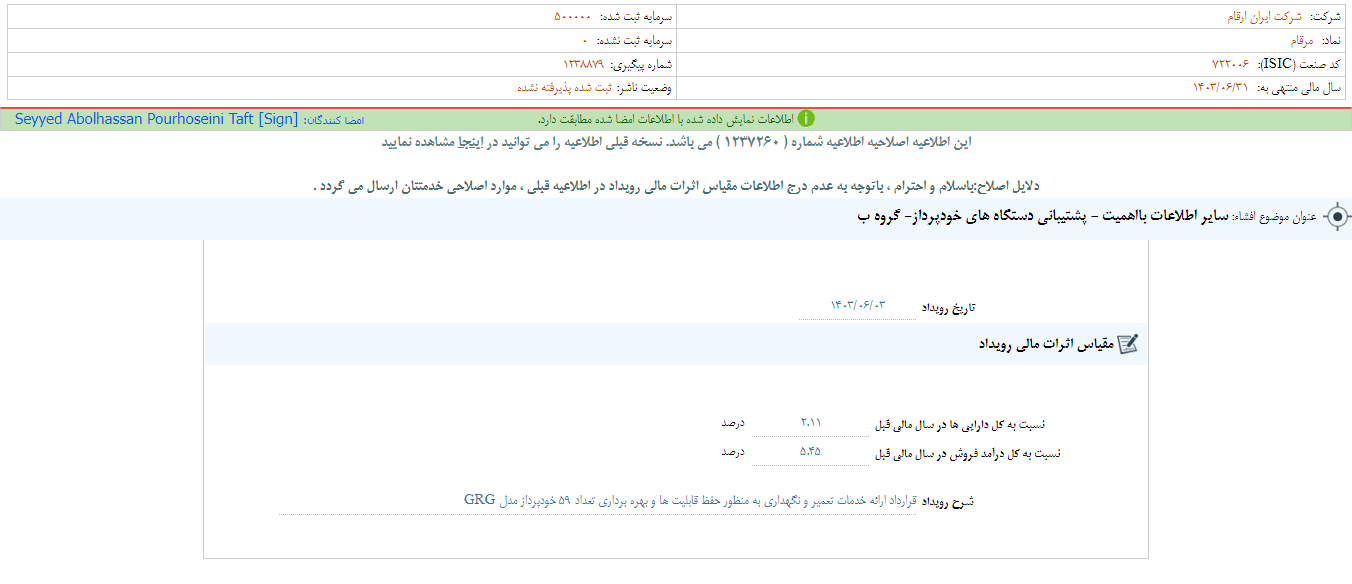
Task: Select the sales revenue ratio field 5.45
Action: point(810,452)
